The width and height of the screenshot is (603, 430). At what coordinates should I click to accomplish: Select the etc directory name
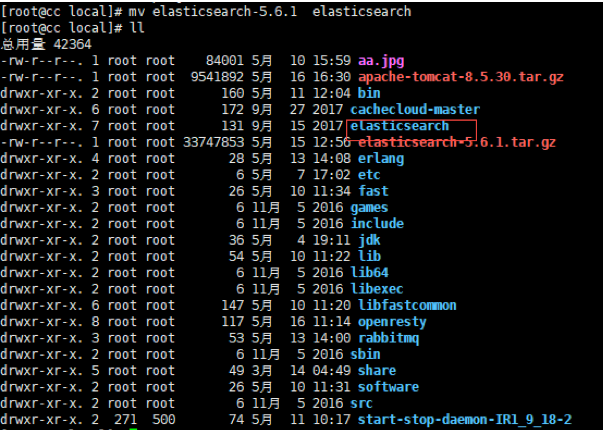(369, 175)
